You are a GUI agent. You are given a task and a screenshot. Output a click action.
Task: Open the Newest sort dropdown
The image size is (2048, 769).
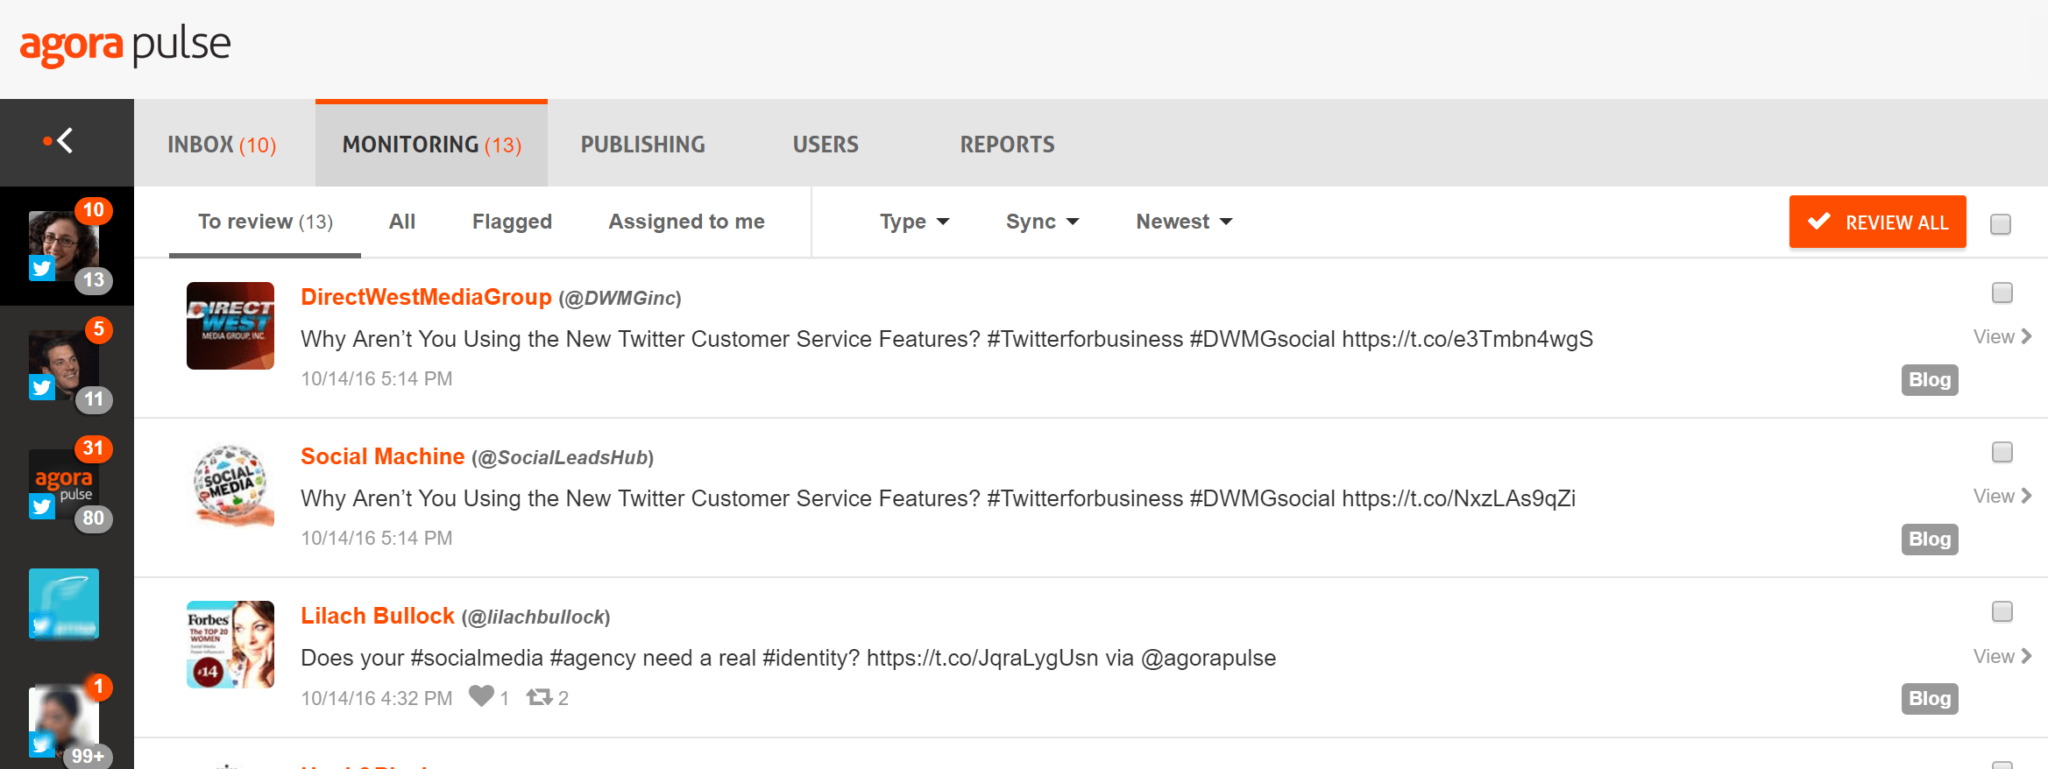(x=1184, y=222)
